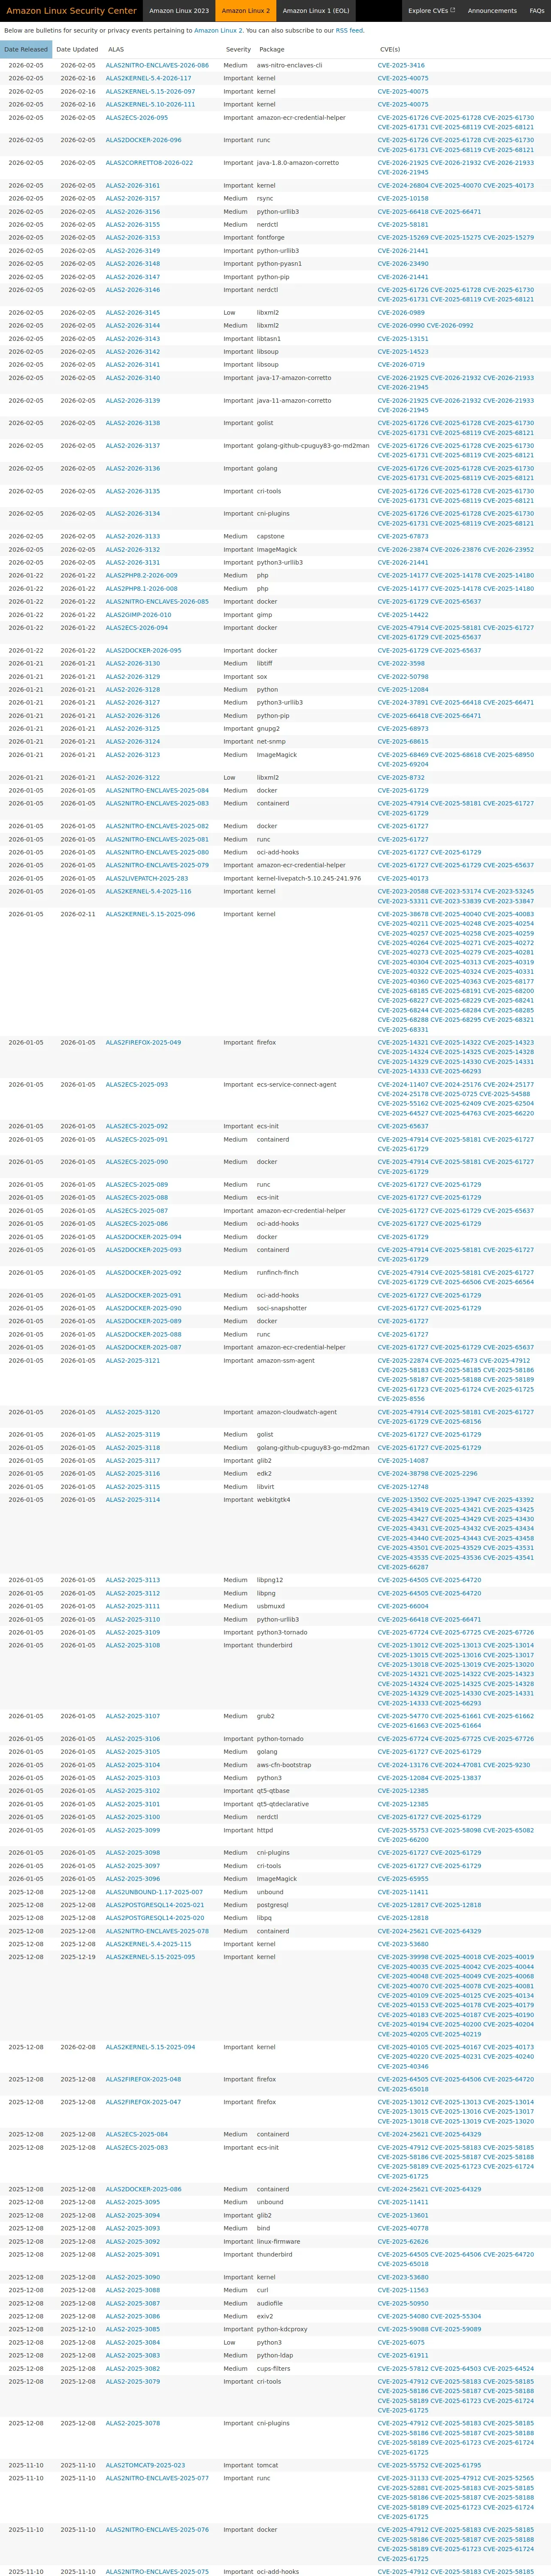Go to Amazon Linux Security Center home

[x=72, y=11]
